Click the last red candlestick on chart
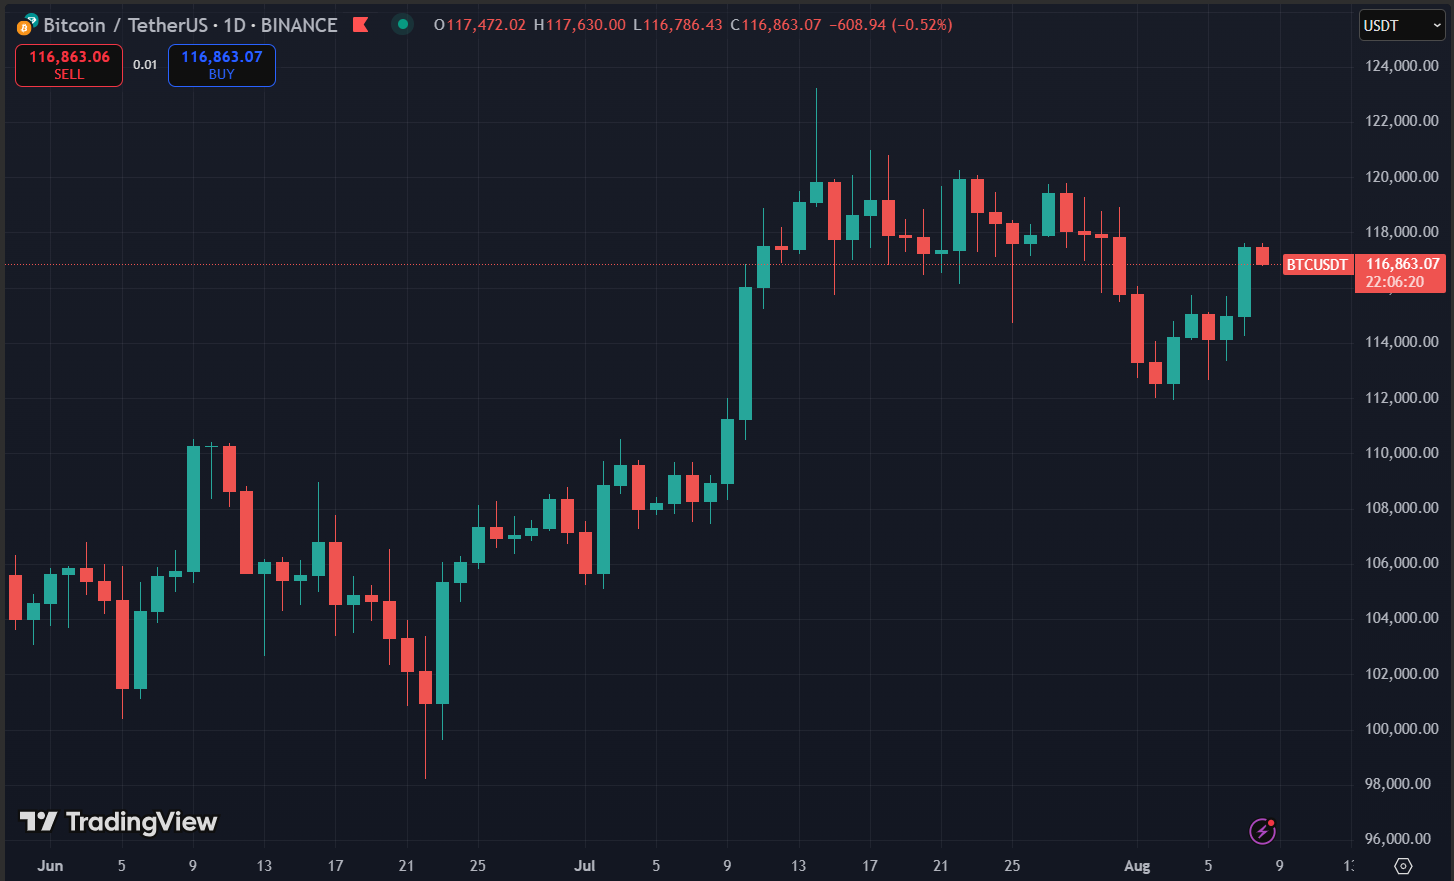 1262,256
